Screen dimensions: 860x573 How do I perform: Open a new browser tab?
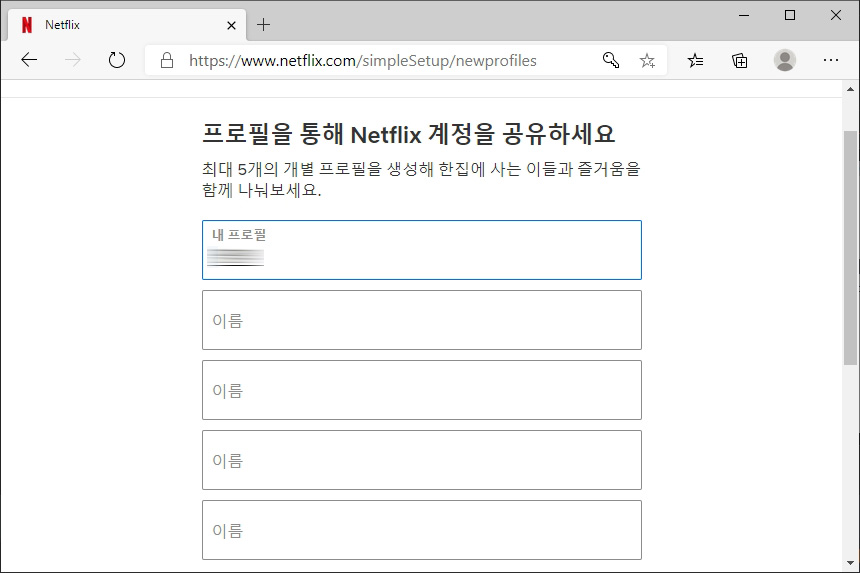[263, 25]
